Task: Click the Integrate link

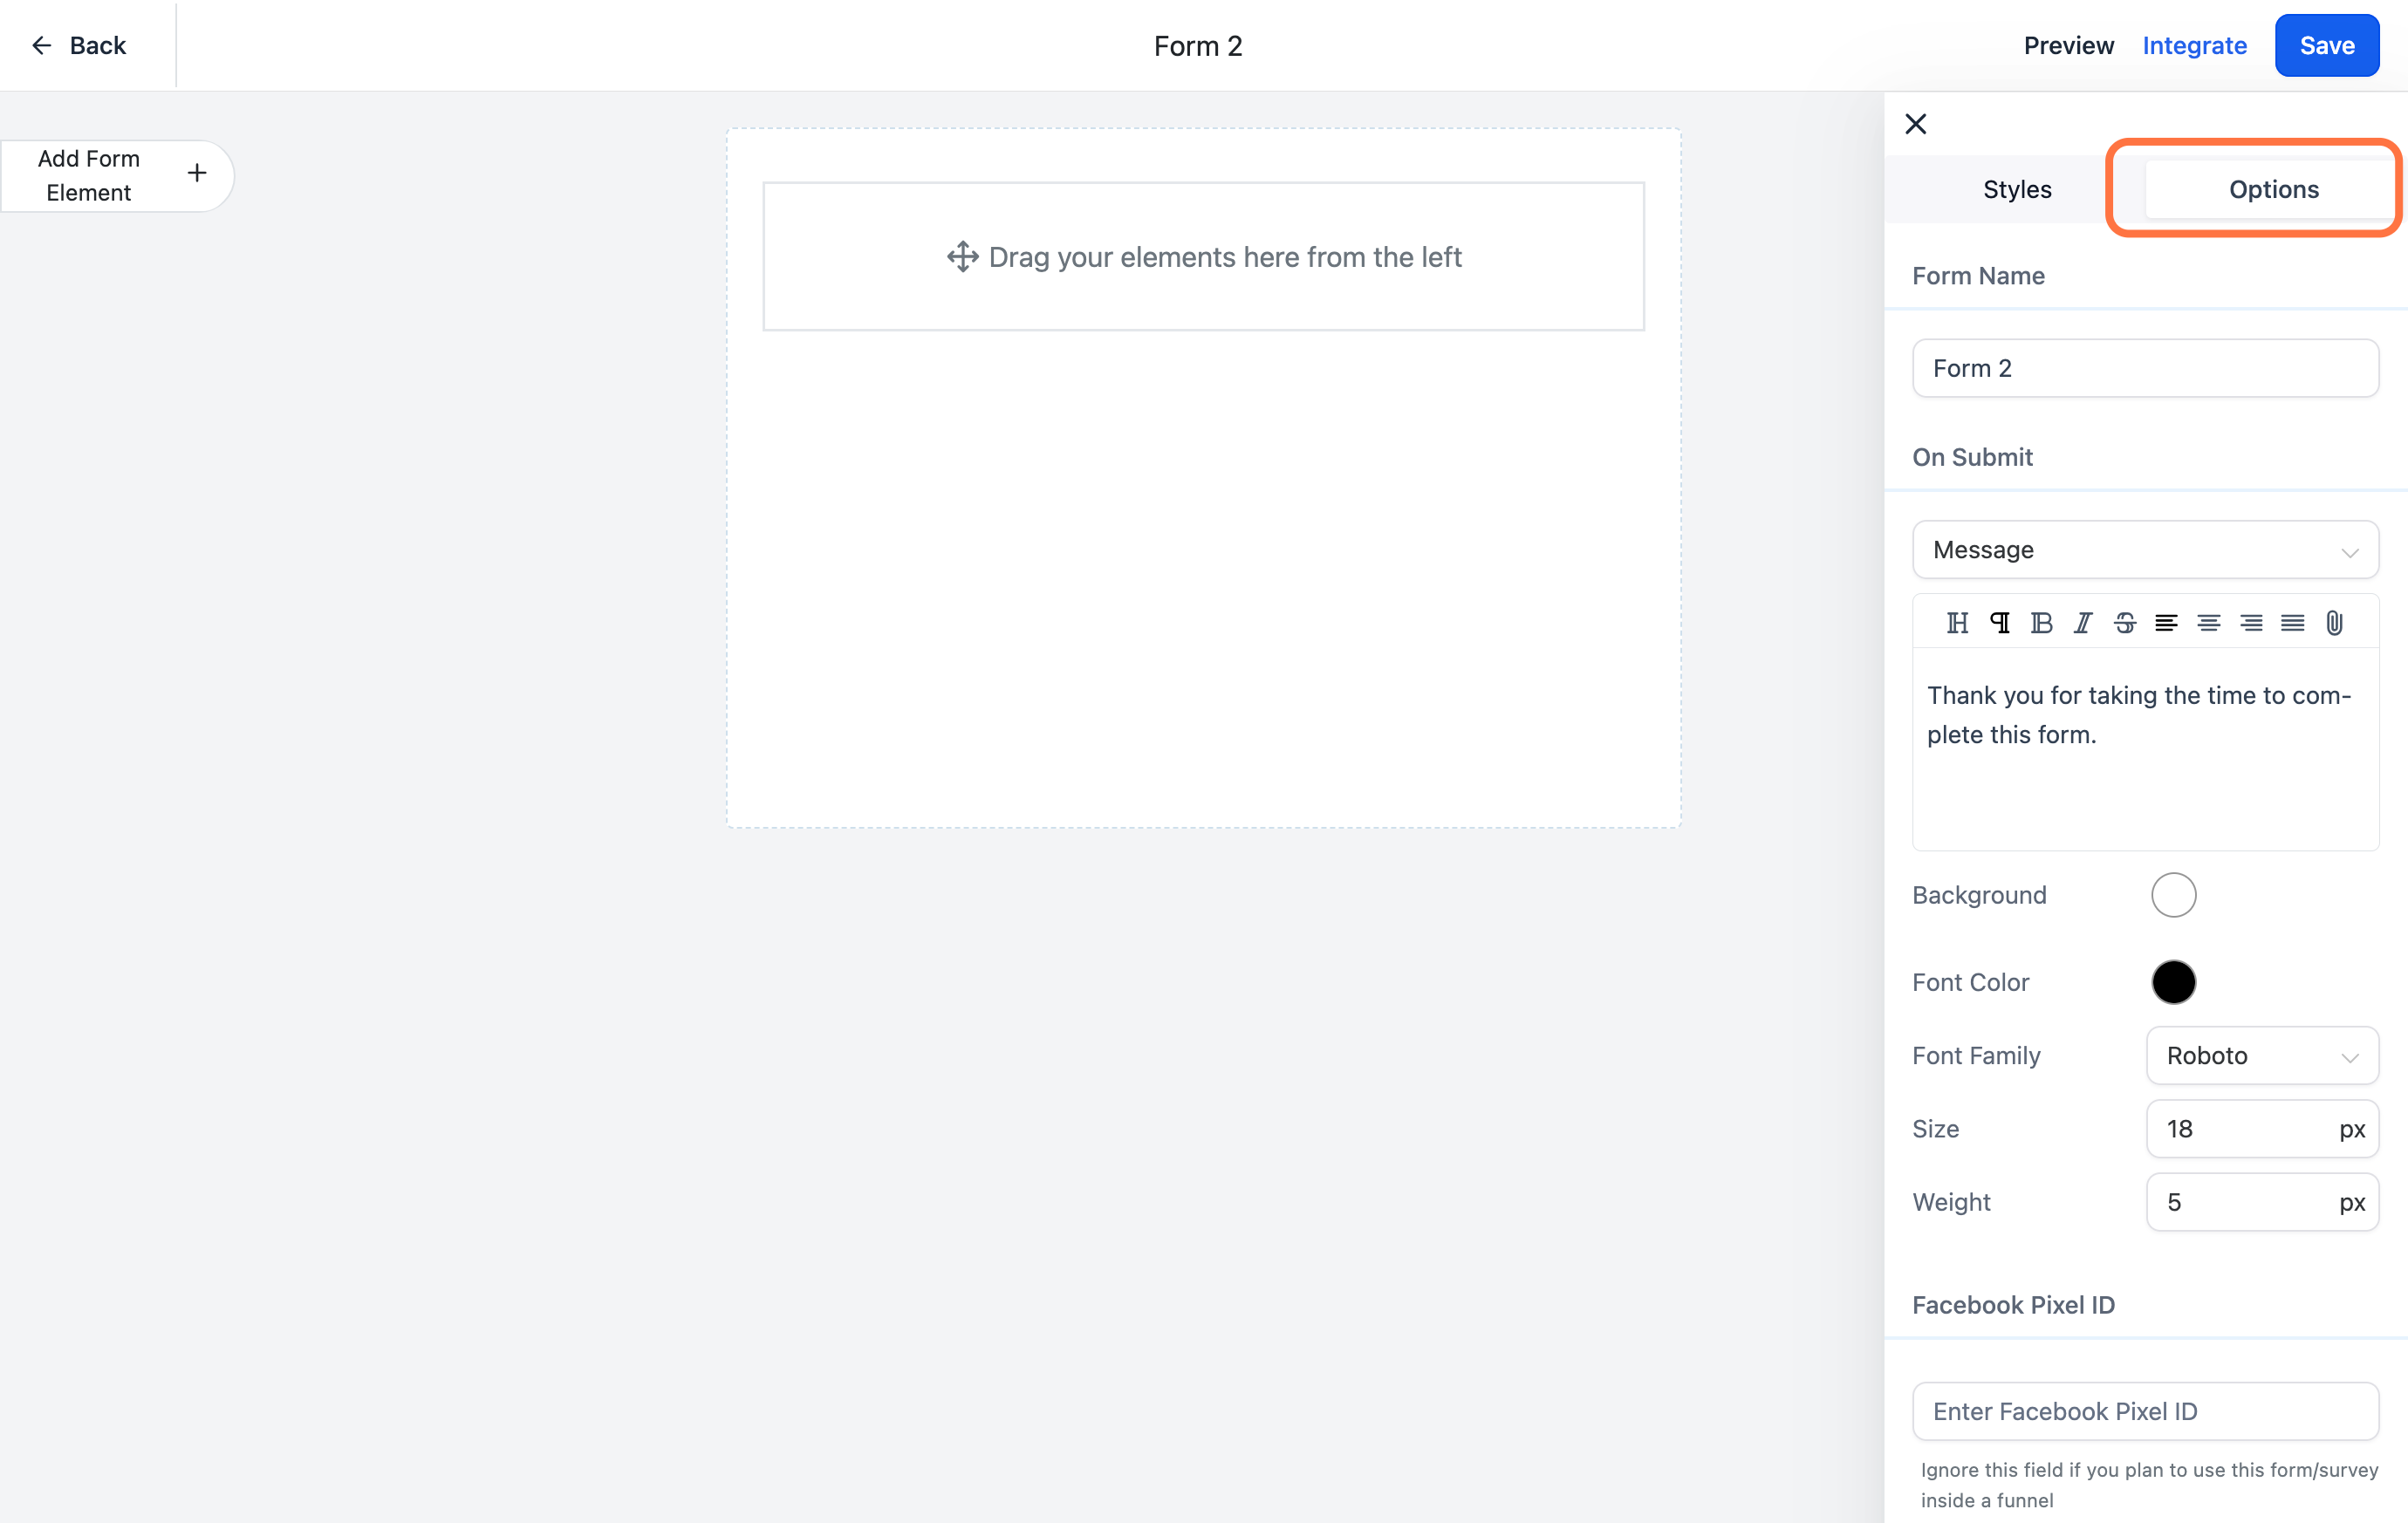Action: (x=2194, y=45)
